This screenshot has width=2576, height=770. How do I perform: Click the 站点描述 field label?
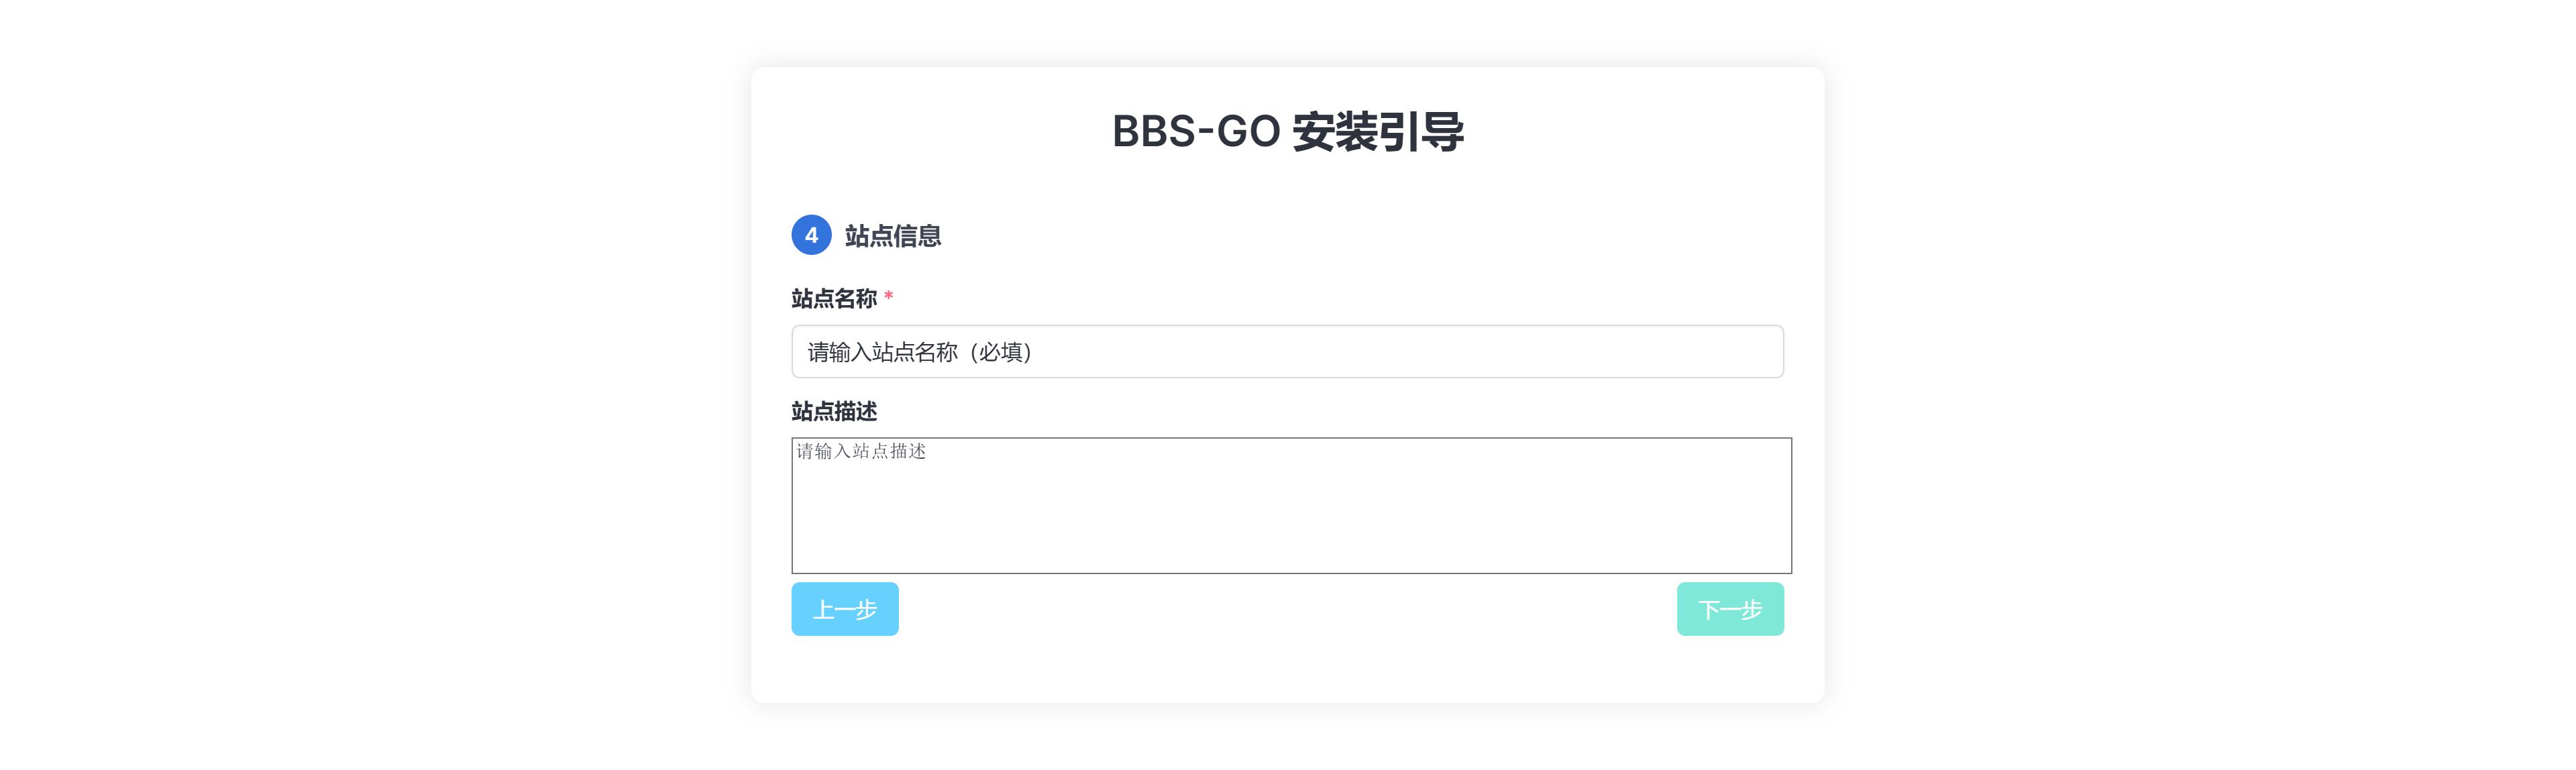point(833,411)
